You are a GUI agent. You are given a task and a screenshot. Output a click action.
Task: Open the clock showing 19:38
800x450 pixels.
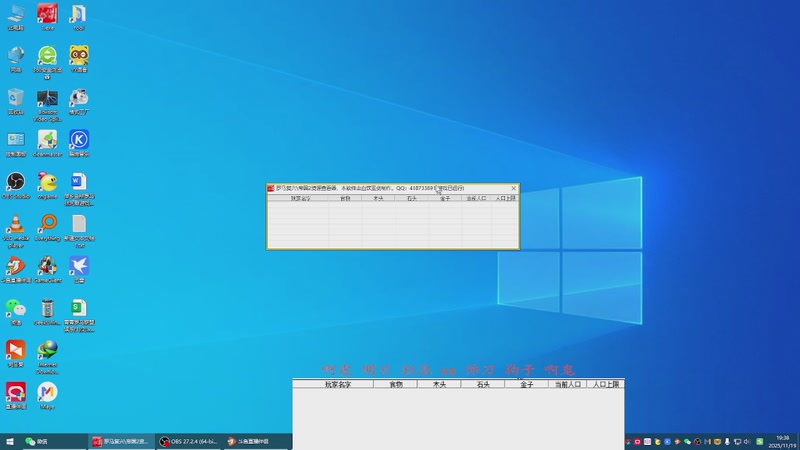point(783,442)
